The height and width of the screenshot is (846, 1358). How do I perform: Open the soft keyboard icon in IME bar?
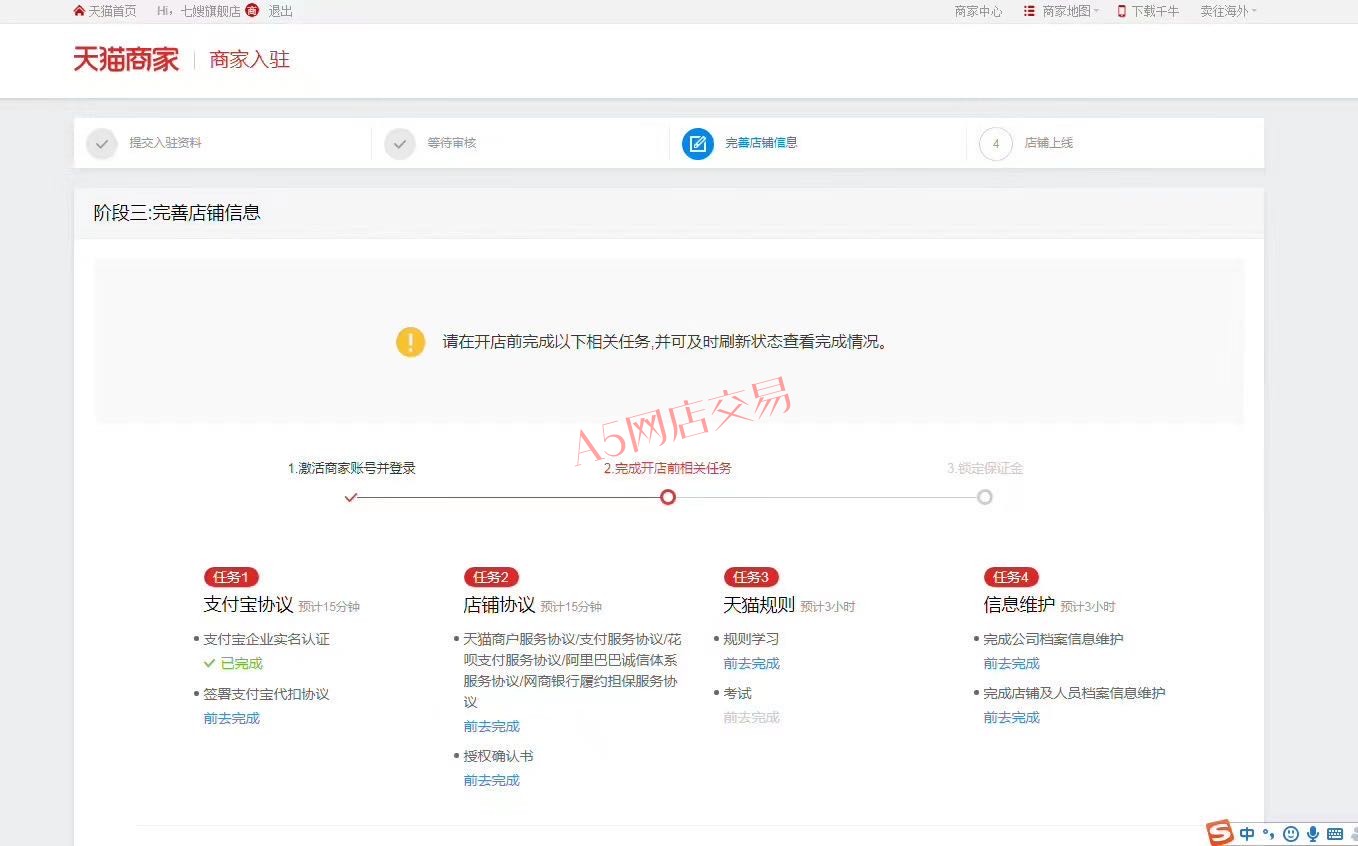pos(1335,834)
